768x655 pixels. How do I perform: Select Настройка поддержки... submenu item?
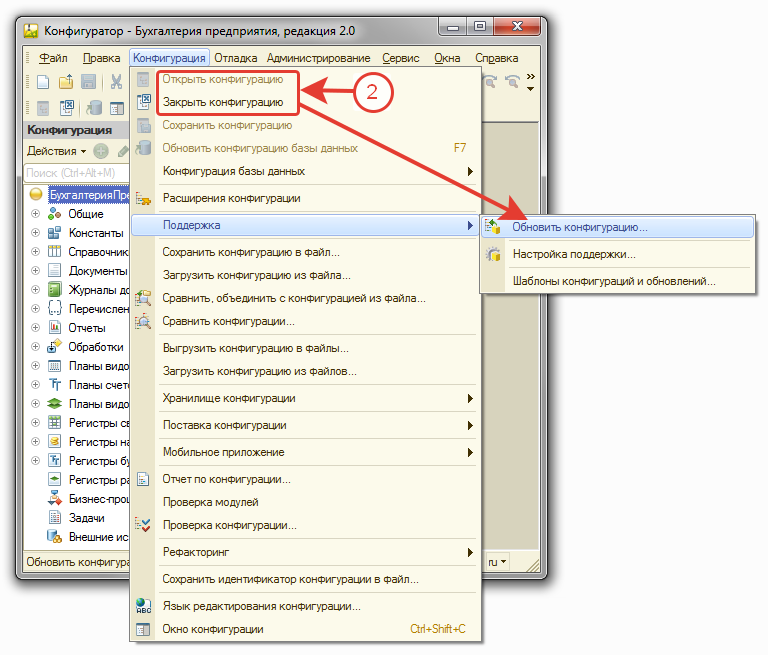click(x=617, y=254)
